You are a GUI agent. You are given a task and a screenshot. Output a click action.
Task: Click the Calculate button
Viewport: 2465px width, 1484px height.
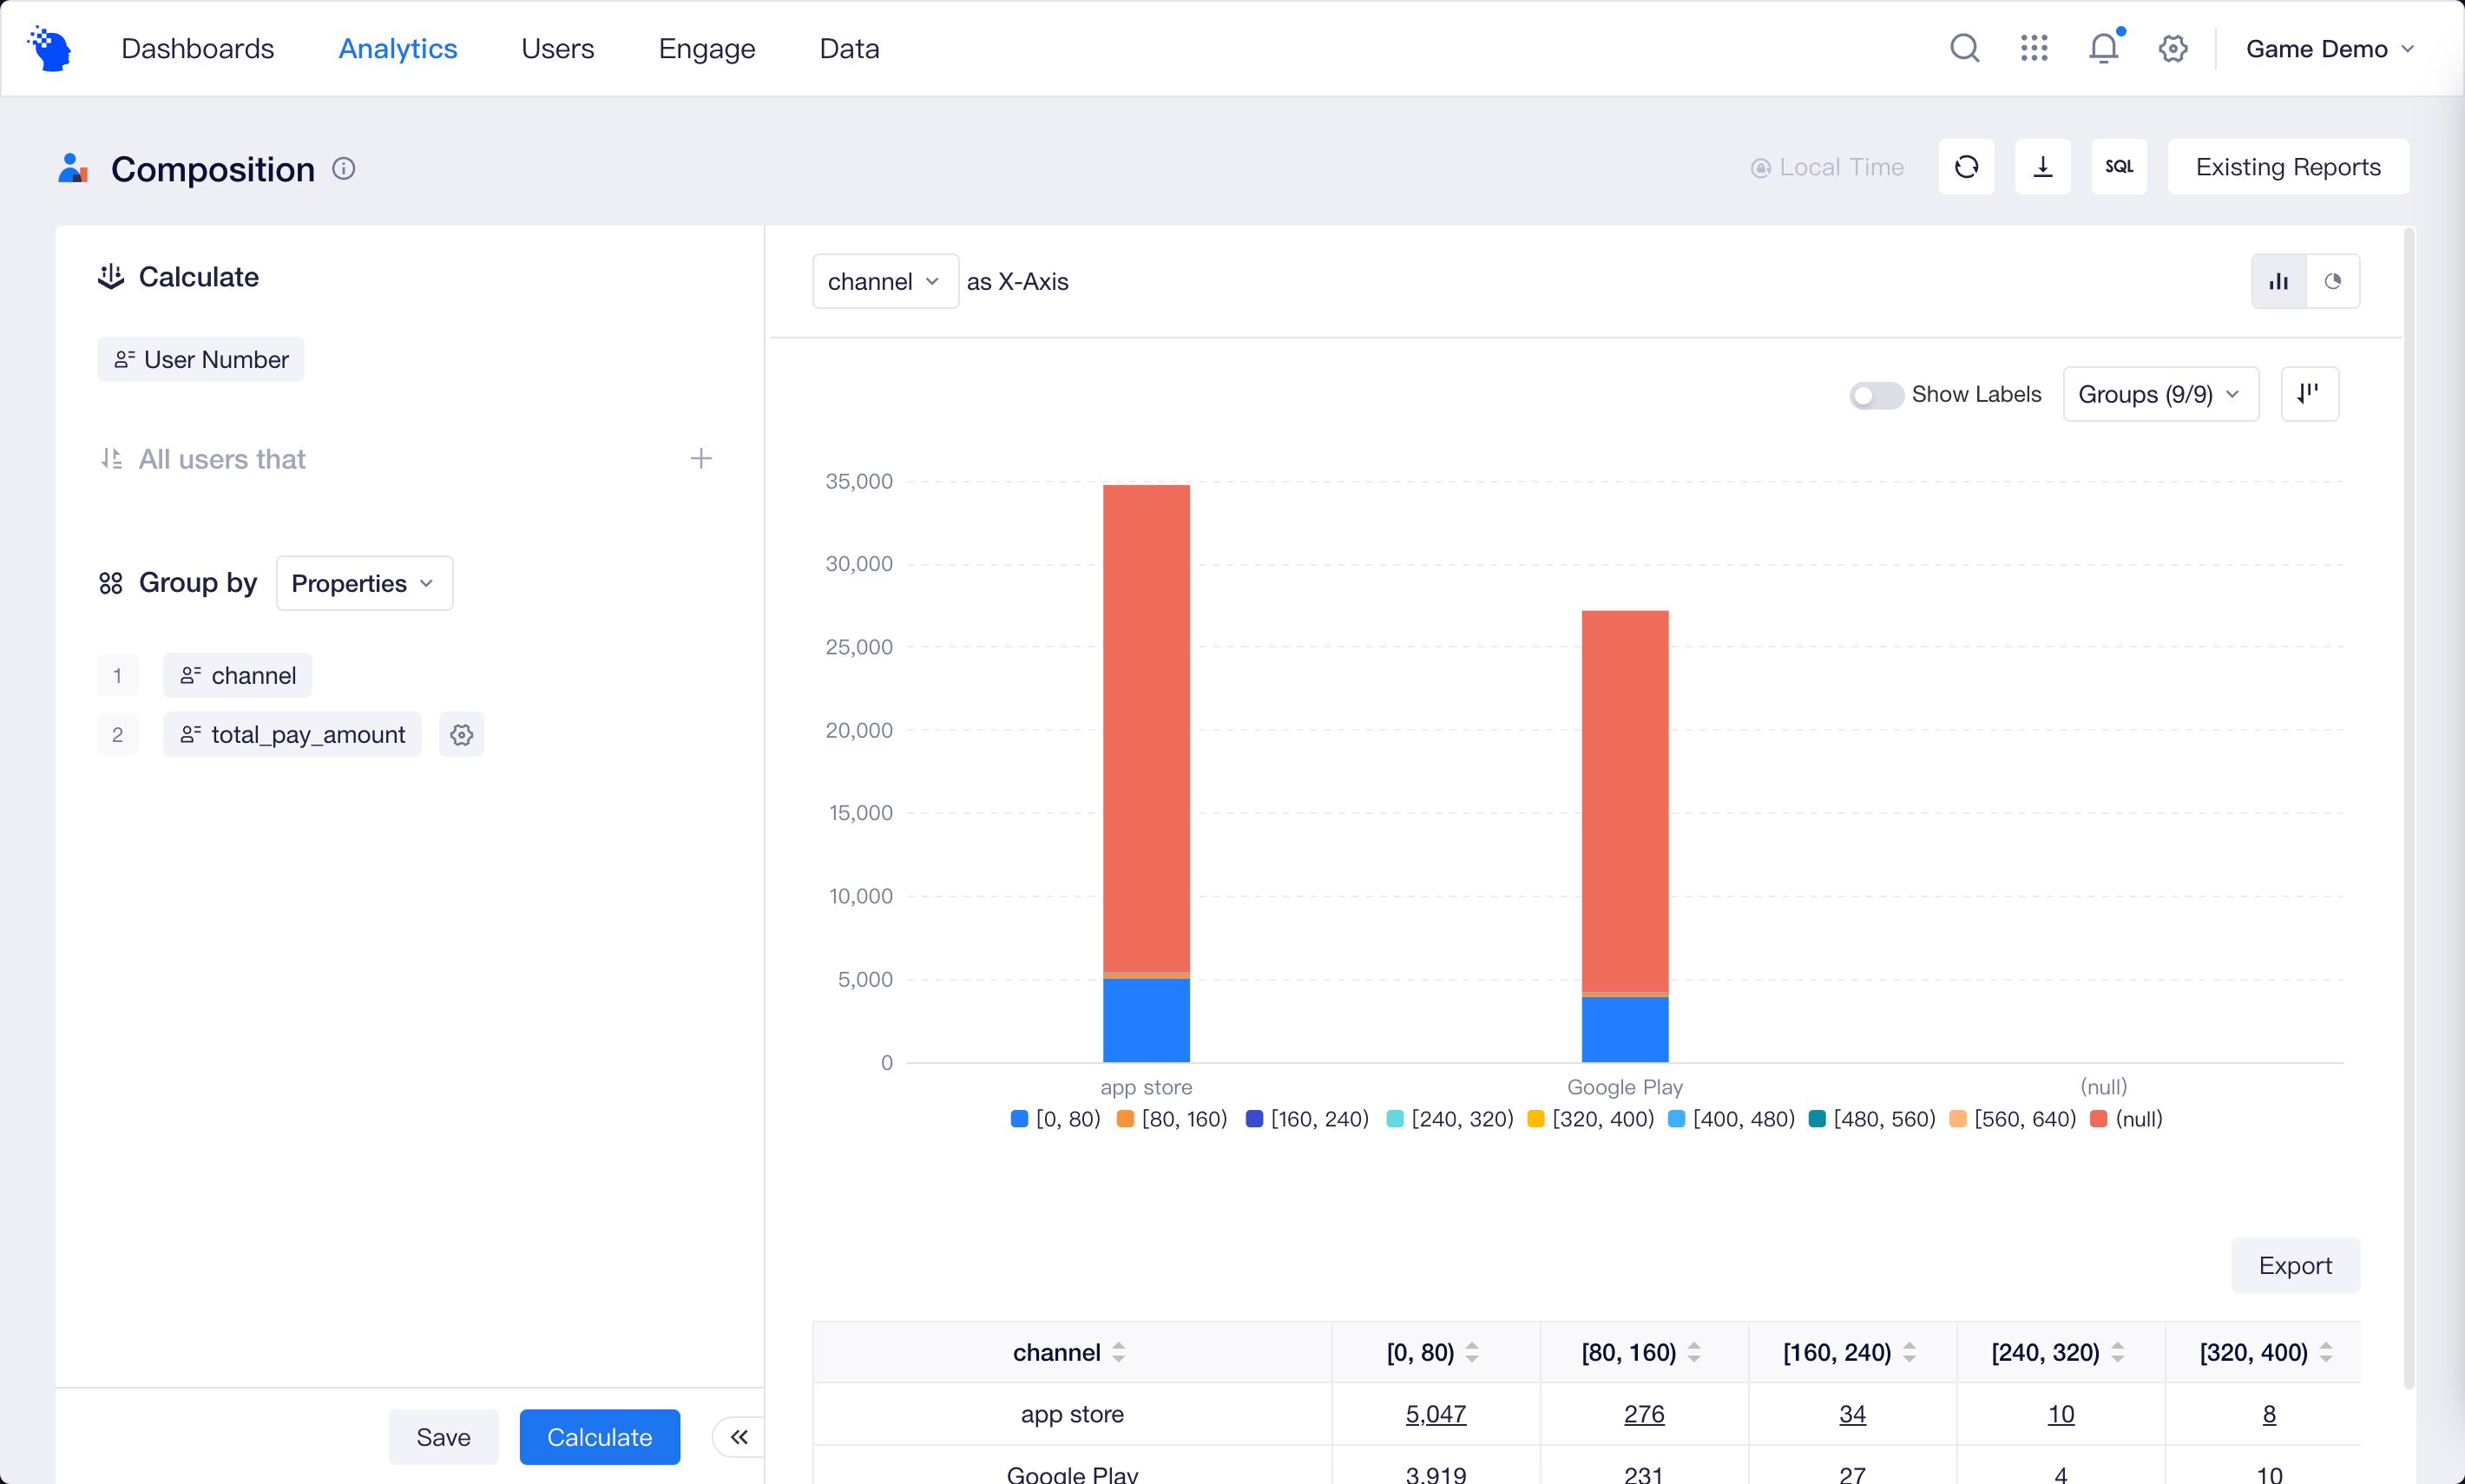[x=599, y=1437]
